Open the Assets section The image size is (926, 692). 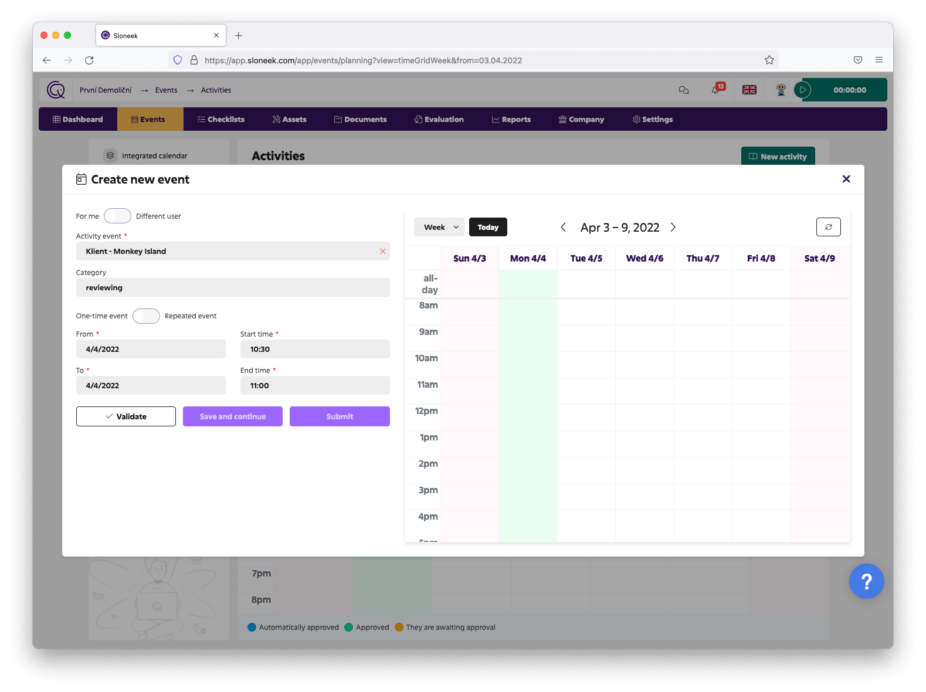tap(289, 119)
